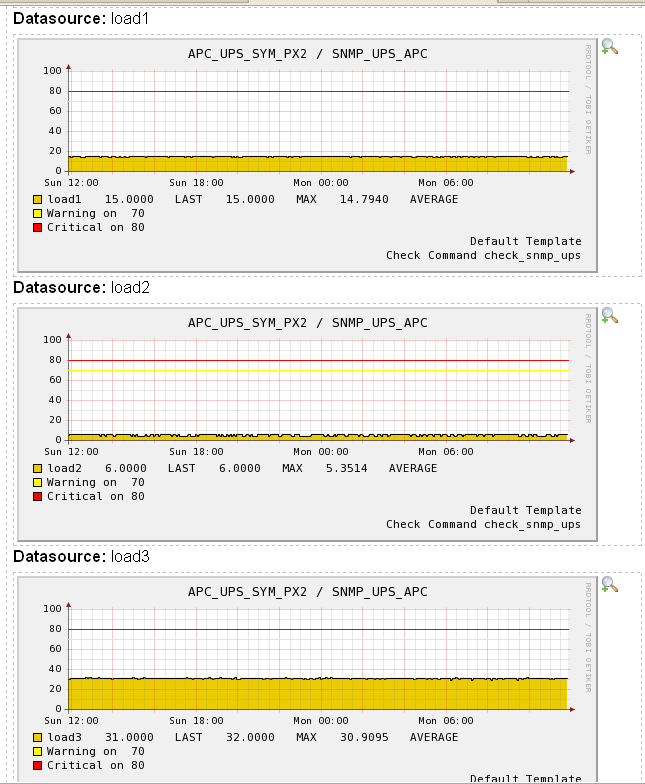Click the load3 MAX value 32.0000

[x=250, y=738]
